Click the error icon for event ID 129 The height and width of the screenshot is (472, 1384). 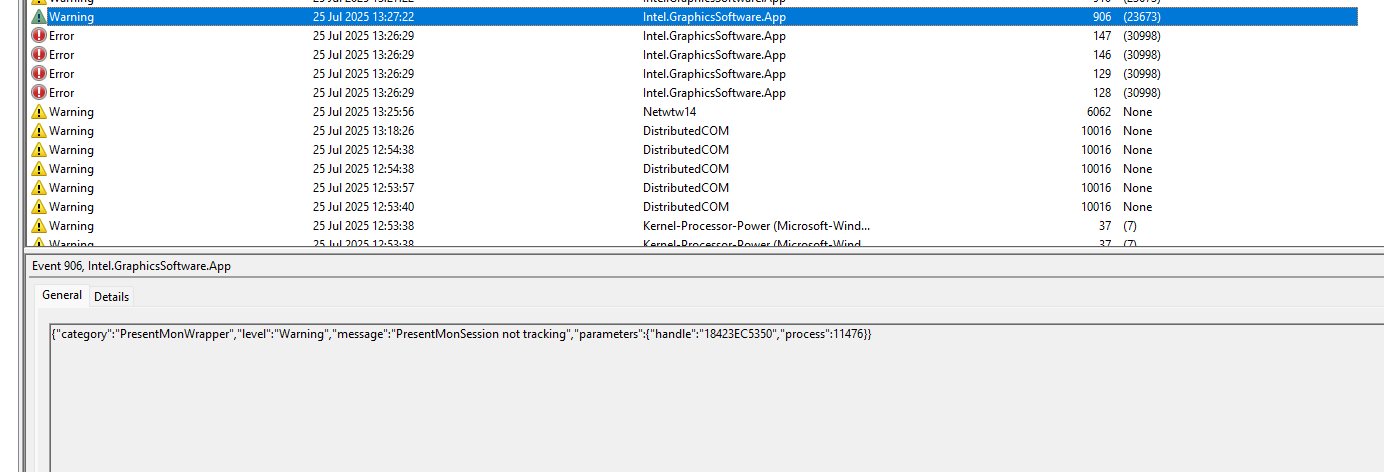pyautogui.click(x=39, y=74)
